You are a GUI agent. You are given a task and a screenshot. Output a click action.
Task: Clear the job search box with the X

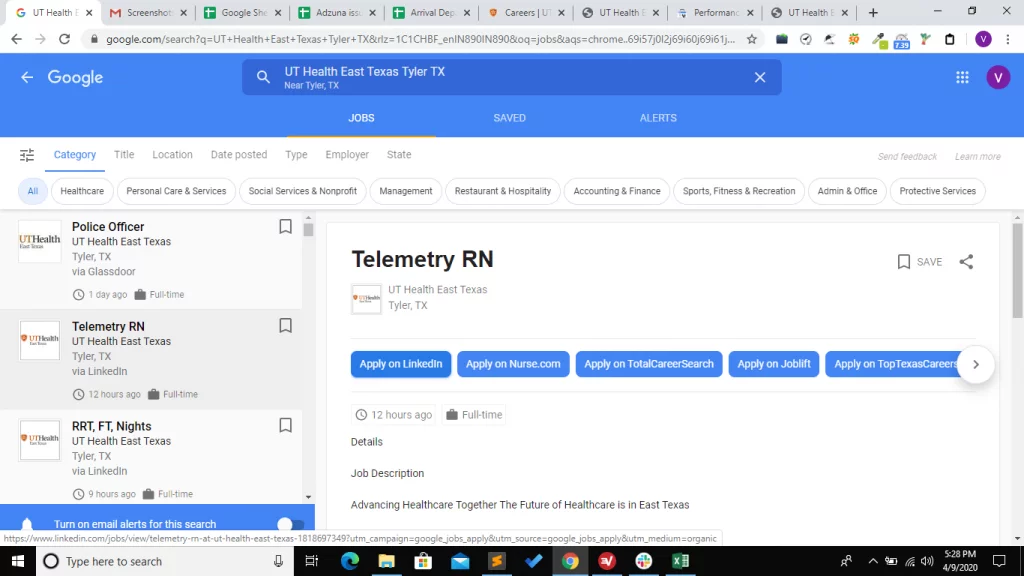click(x=760, y=77)
